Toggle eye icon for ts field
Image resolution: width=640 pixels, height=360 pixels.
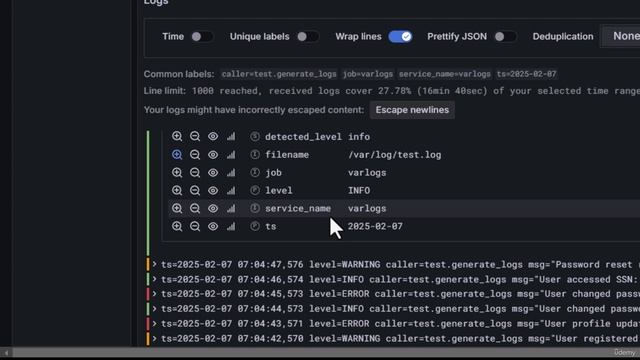pos(213,226)
